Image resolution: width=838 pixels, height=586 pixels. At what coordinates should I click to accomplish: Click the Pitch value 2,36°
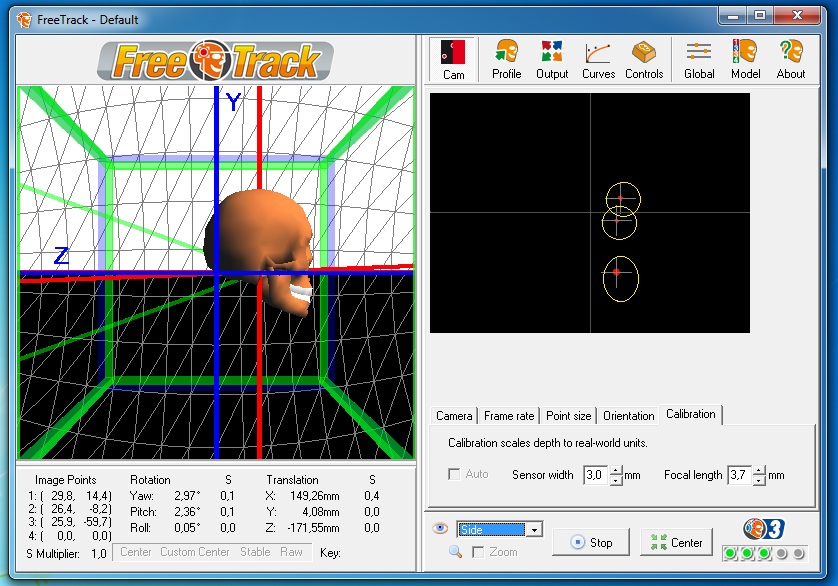click(x=187, y=512)
